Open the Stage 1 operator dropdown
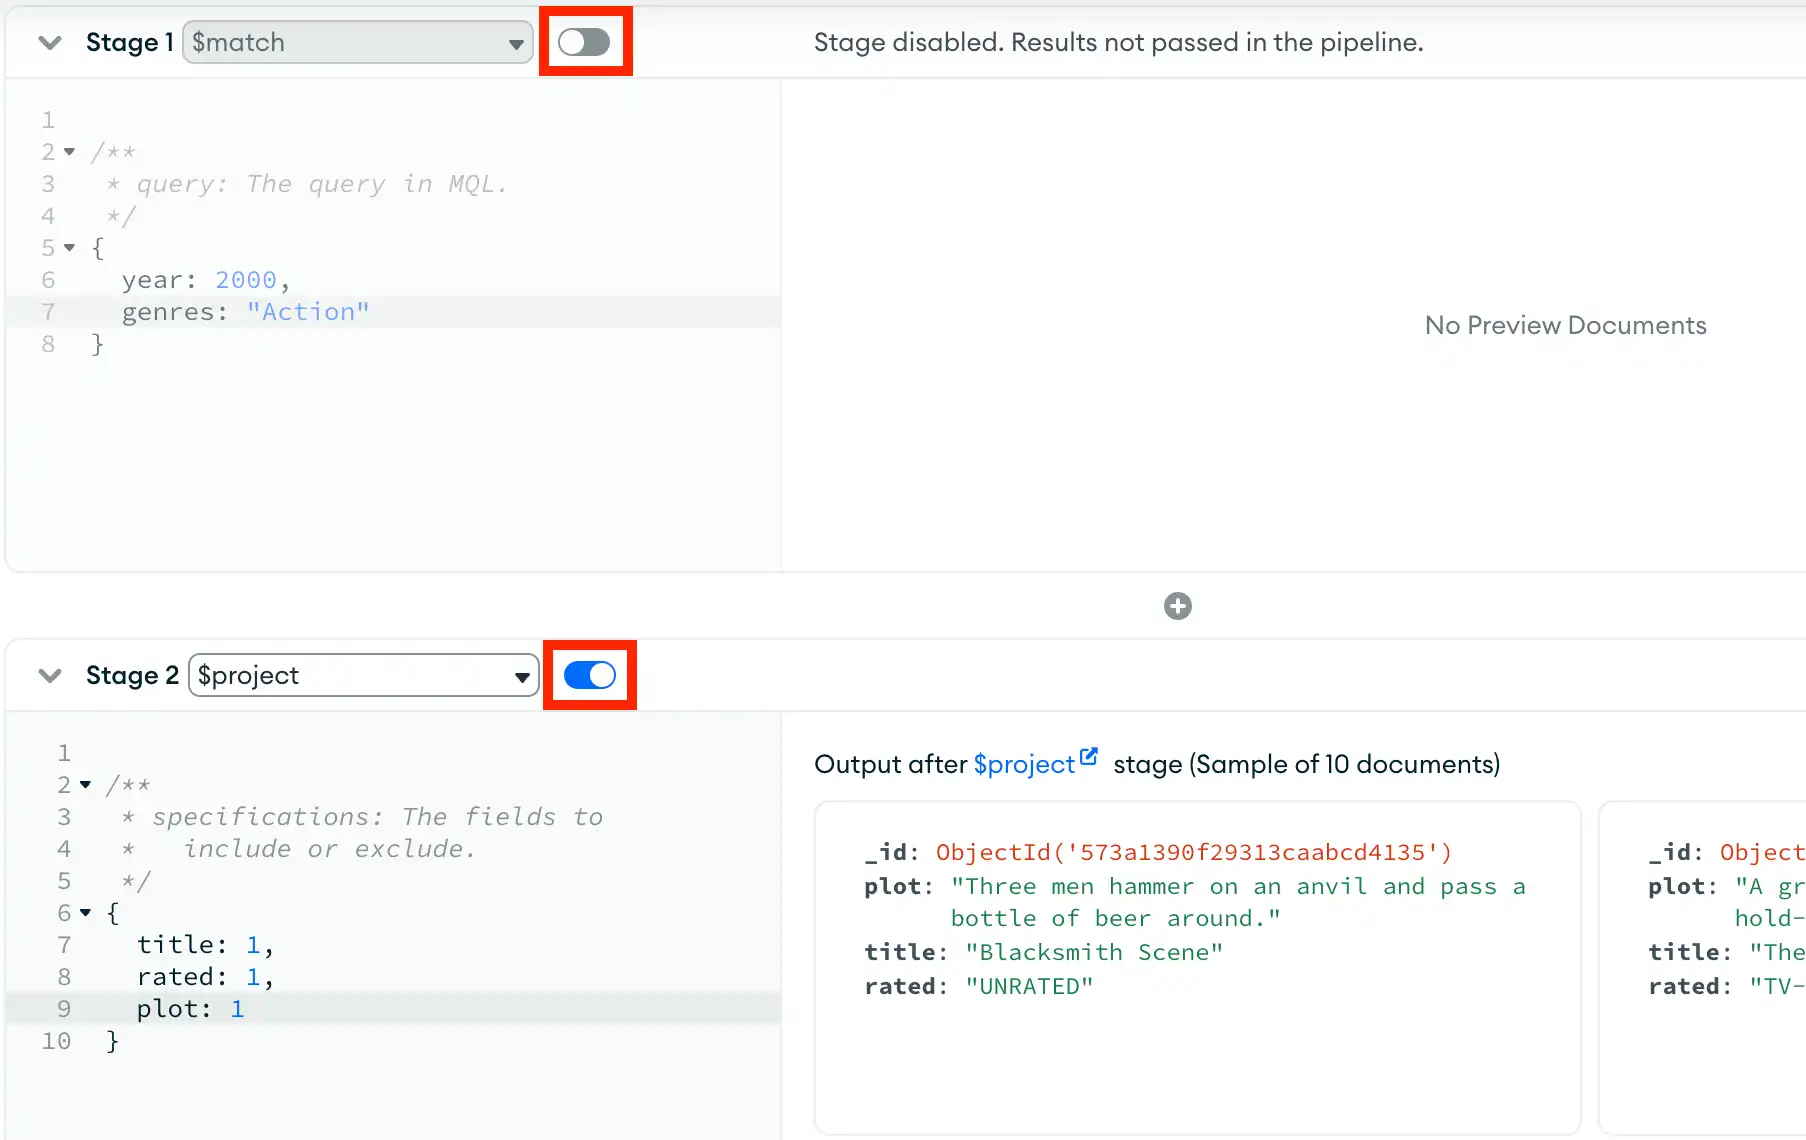The width and height of the screenshot is (1806, 1140). (x=357, y=42)
